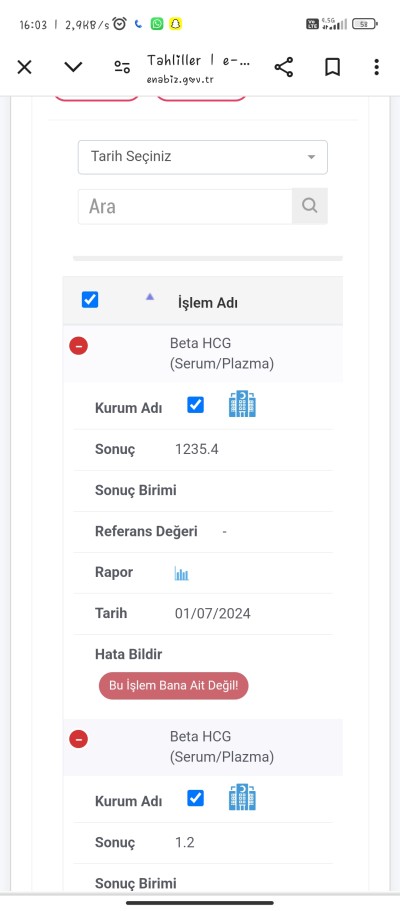Open the three-dot browser menu

point(376,67)
